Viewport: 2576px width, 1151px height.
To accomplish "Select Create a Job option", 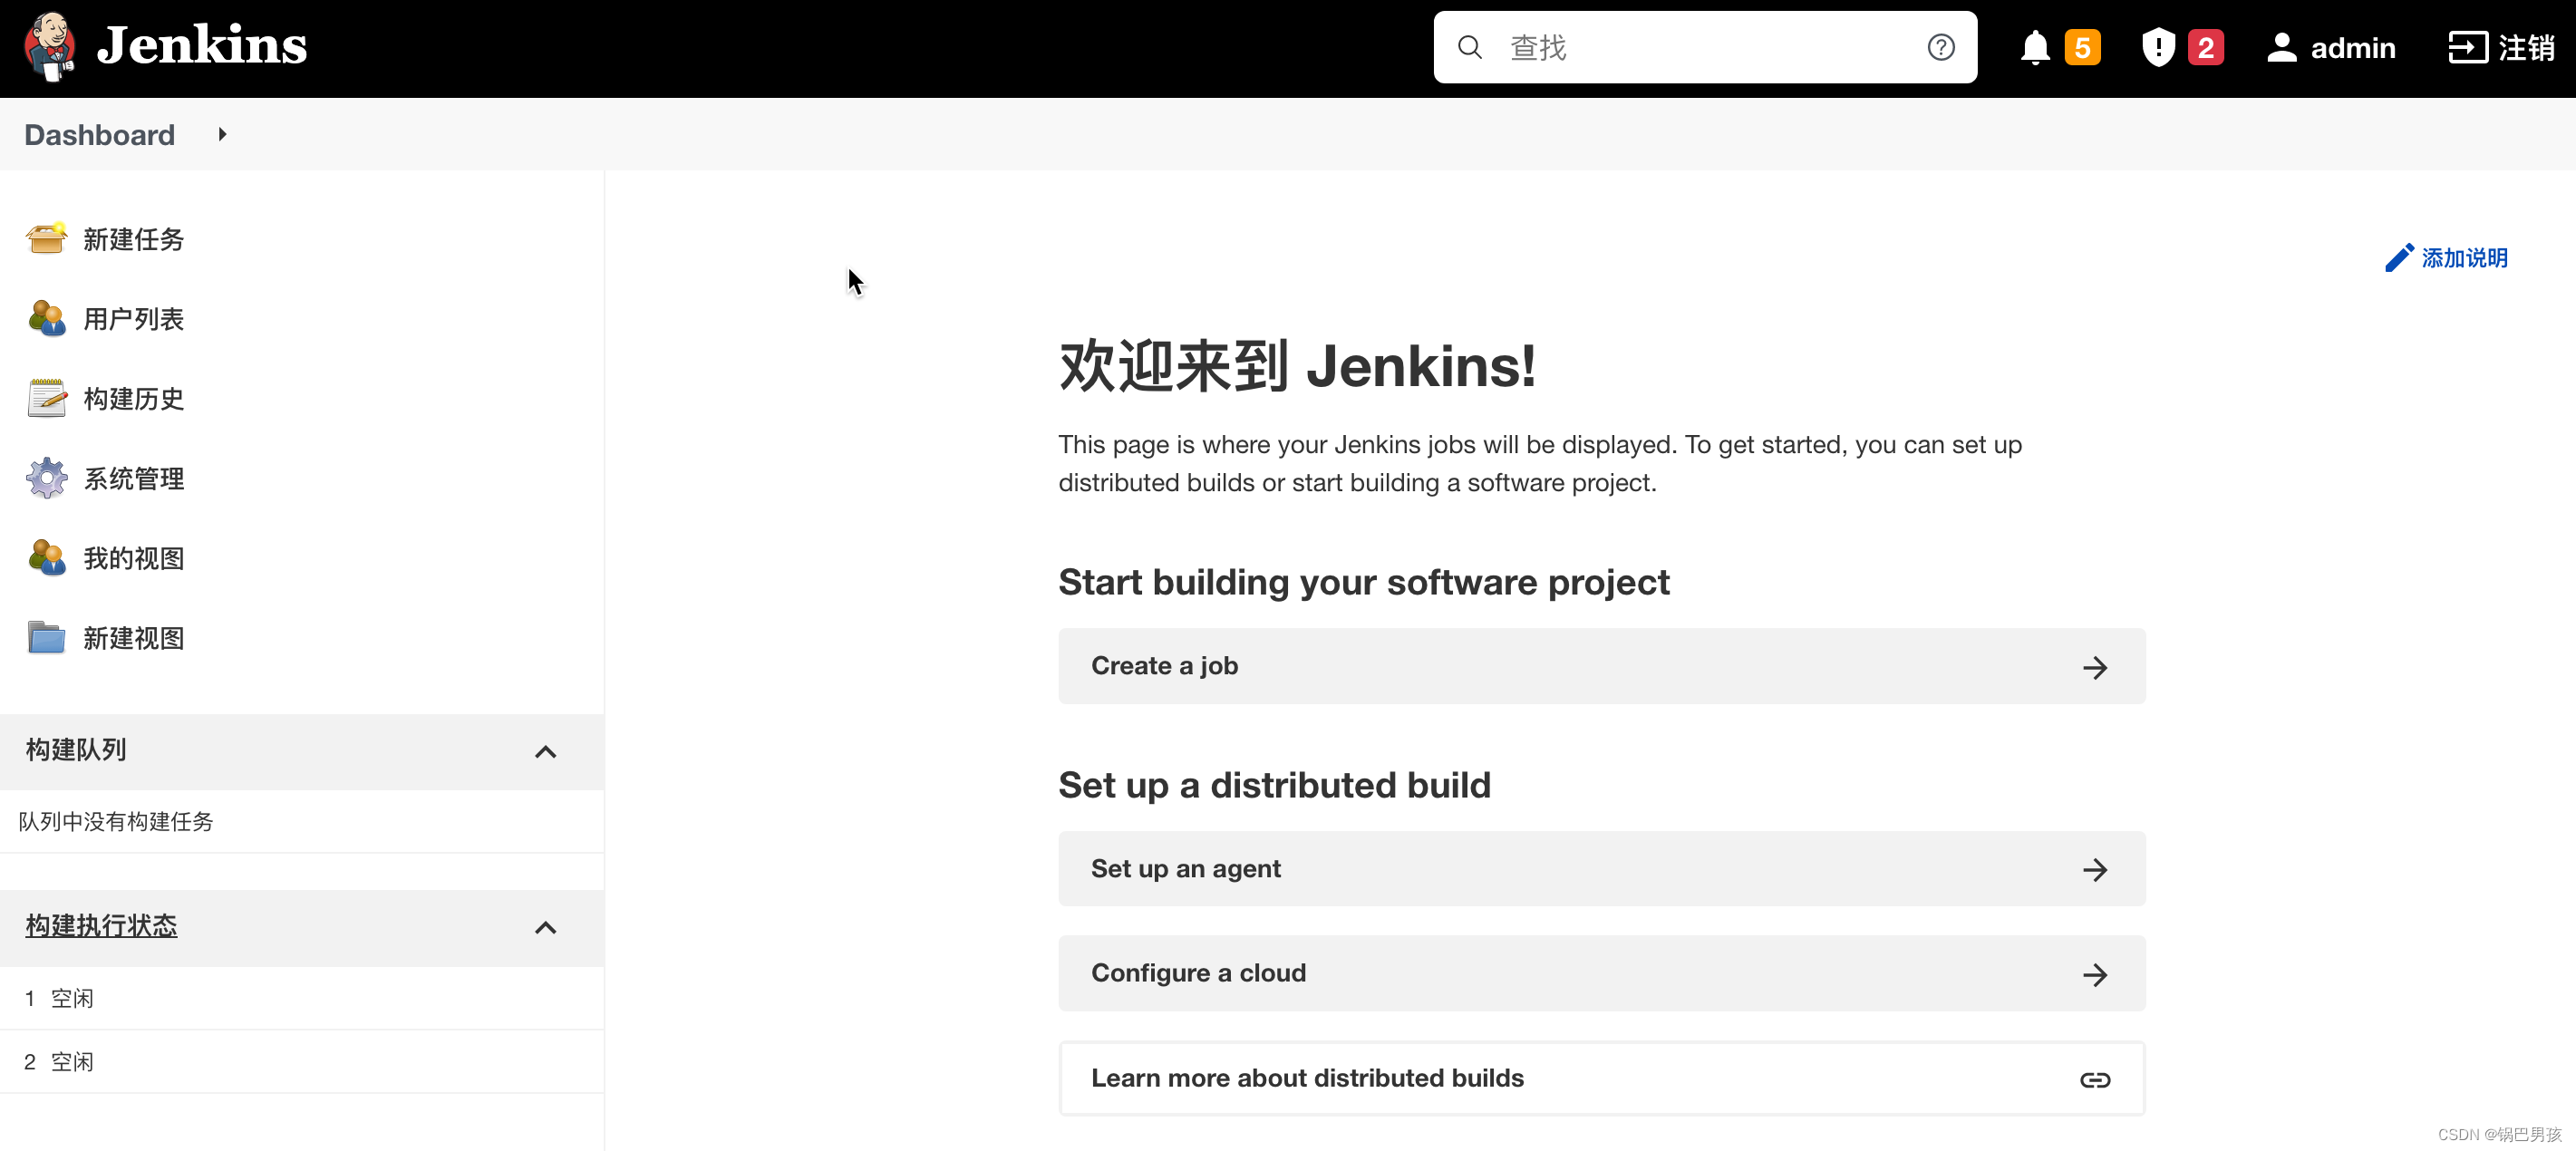I will pyautogui.click(x=1602, y=667).
